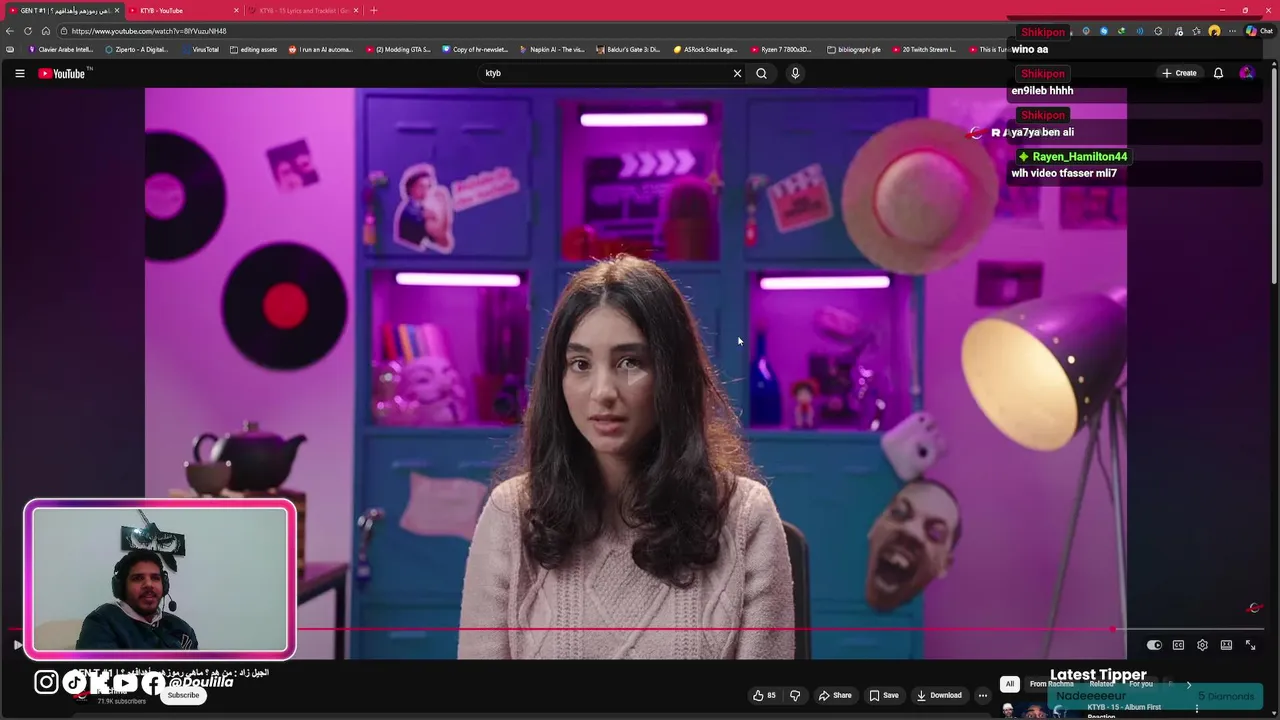Subscribe to the channel
The width and height of the screenshot is (1280, 720).
(x=183, y=695)
